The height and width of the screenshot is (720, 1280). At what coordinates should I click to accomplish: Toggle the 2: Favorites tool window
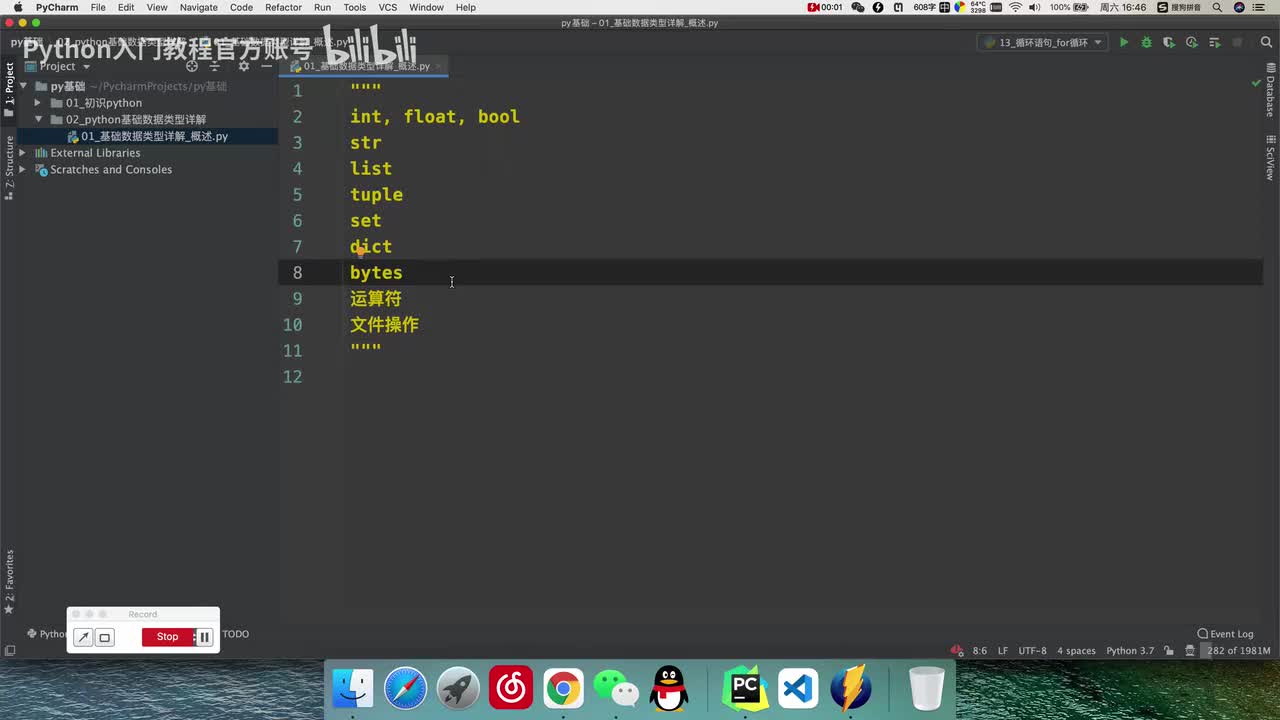(x=9, y=581)
